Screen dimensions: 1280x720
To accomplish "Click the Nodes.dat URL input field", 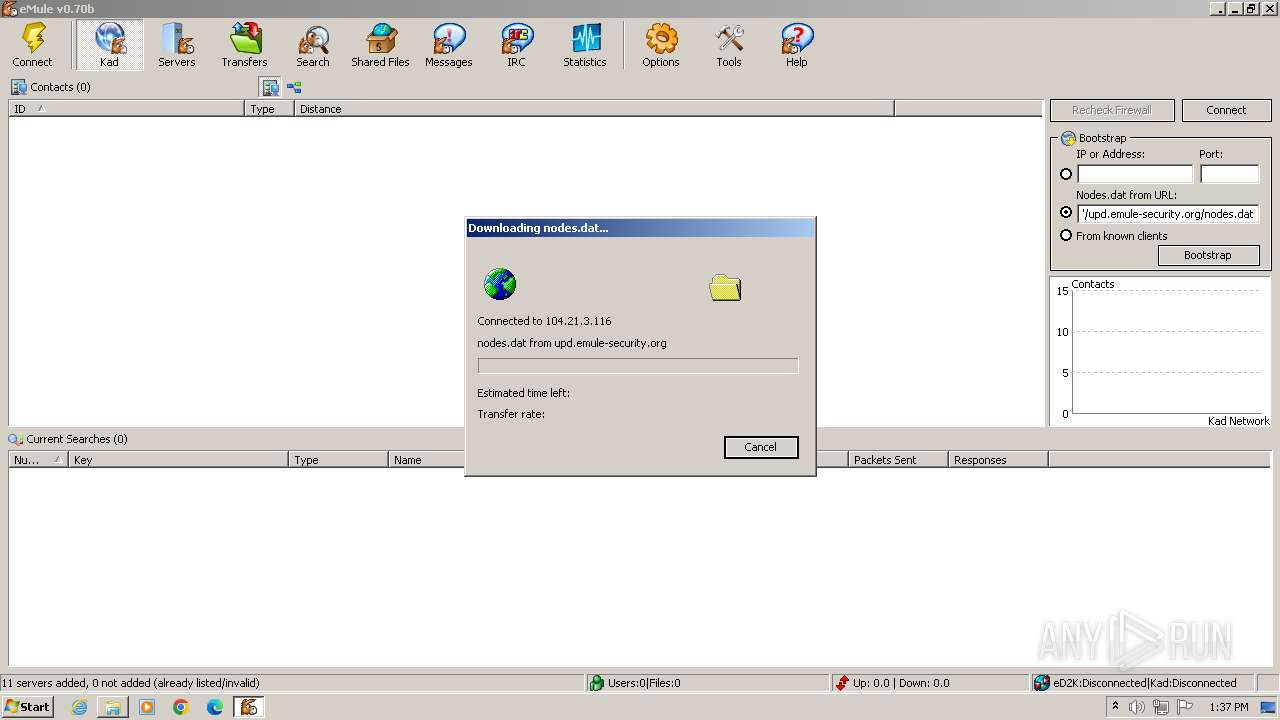I will coord(1168,214).
